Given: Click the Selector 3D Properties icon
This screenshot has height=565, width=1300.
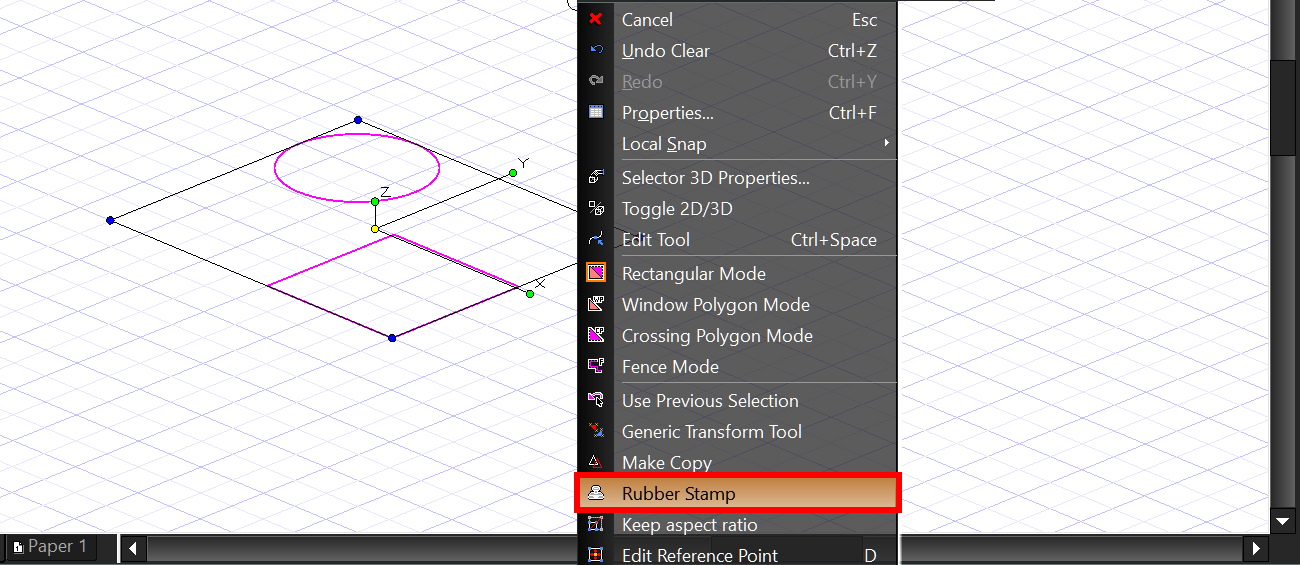Looking at the screenshot, I should tap(596, 177).
